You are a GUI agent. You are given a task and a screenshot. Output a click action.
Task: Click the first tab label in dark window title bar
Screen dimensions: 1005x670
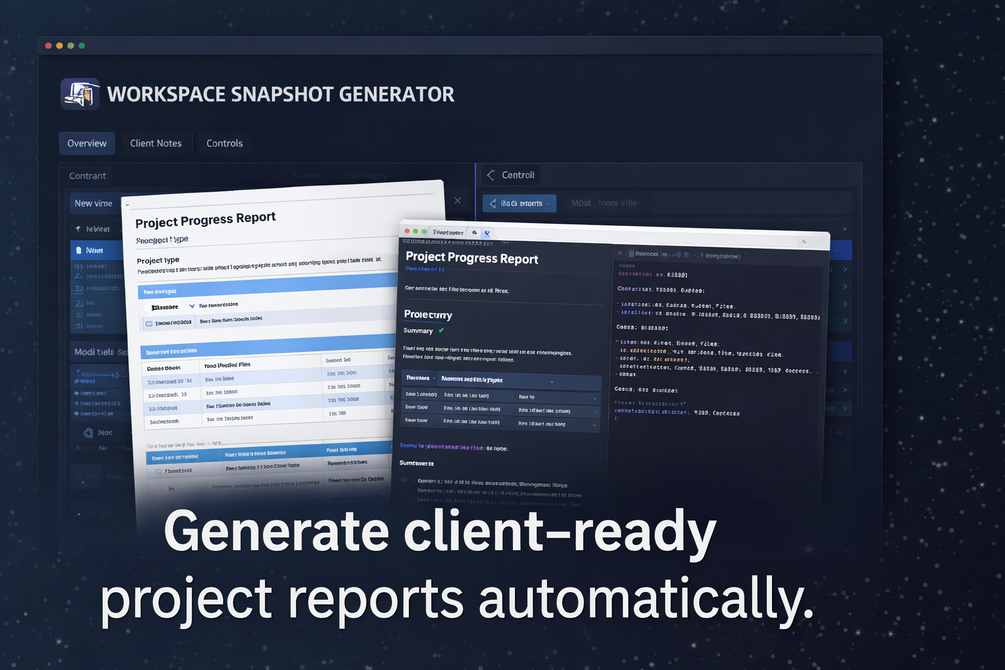pyautogui.click(x=447, y=233)
